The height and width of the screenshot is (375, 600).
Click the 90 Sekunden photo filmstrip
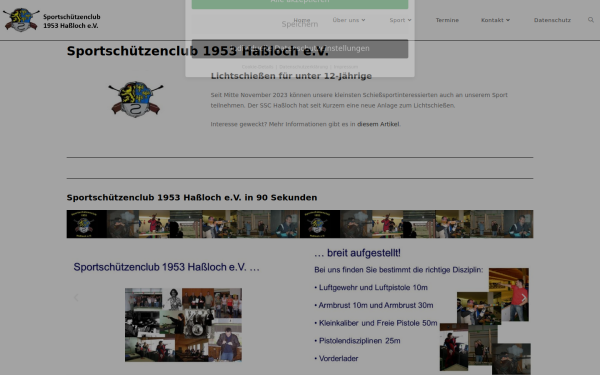click(300, 224)
